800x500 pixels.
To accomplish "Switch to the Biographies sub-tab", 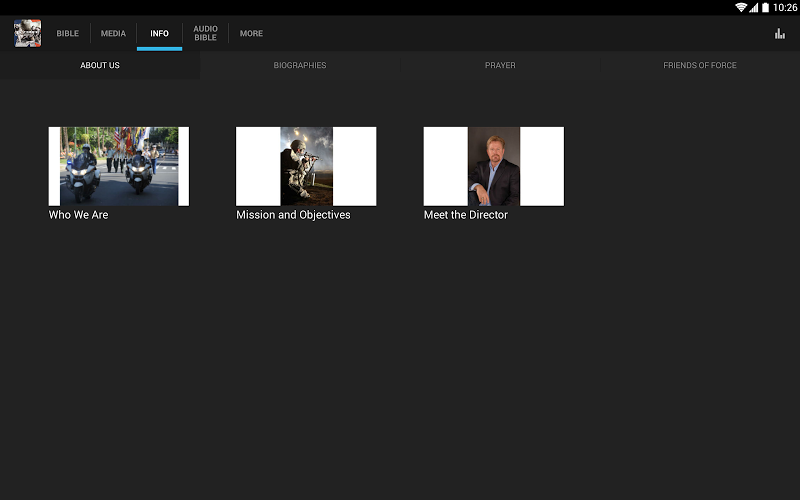I will pyautogui.click(x=300, y=66).
